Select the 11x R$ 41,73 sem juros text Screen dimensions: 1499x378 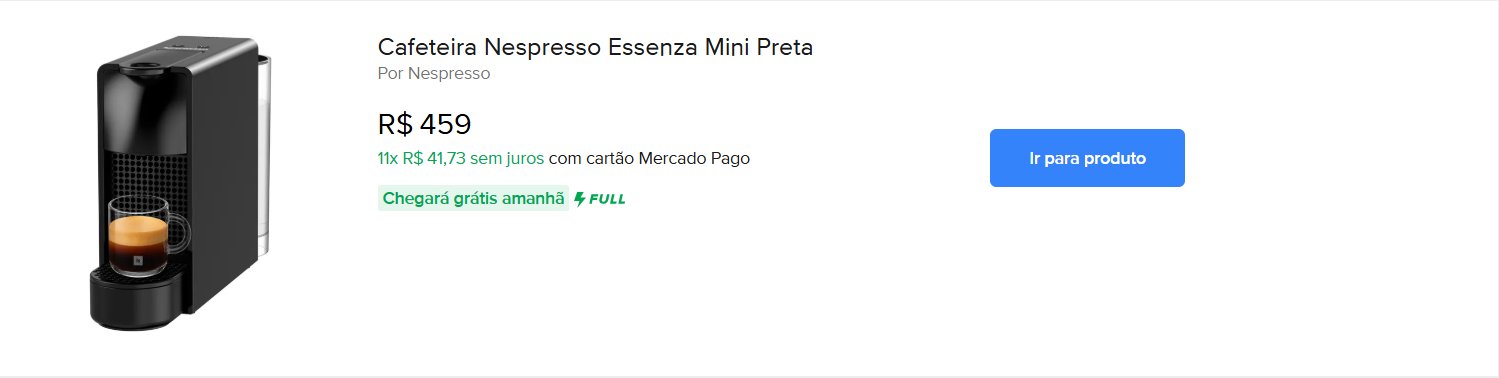click(461, 158)
